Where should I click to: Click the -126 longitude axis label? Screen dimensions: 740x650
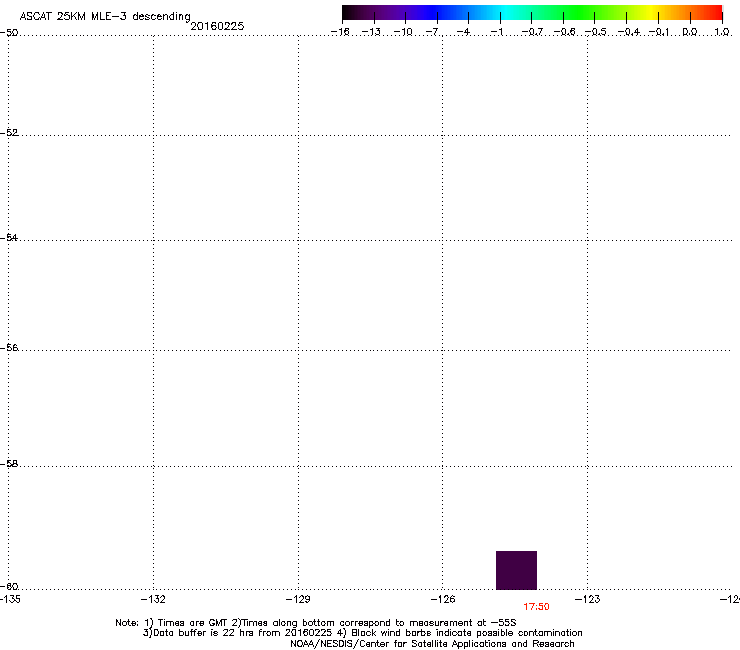tap(443, 599)
